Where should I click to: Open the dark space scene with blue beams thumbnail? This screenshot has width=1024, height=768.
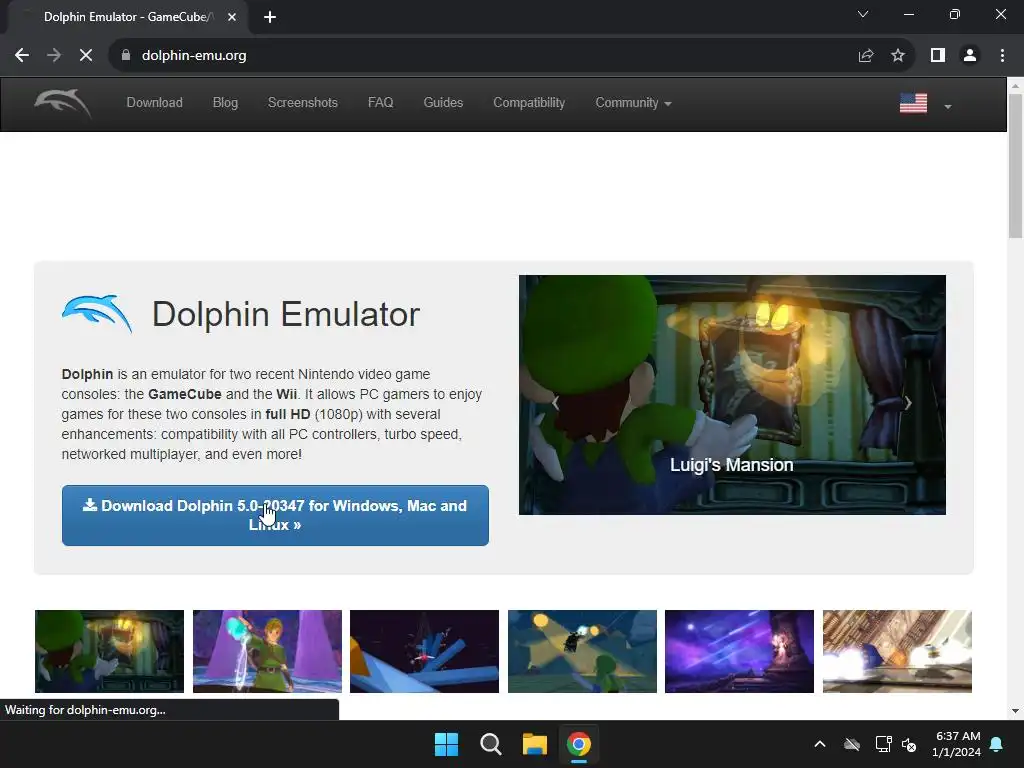pyautogui.click(x=424, y=651)
